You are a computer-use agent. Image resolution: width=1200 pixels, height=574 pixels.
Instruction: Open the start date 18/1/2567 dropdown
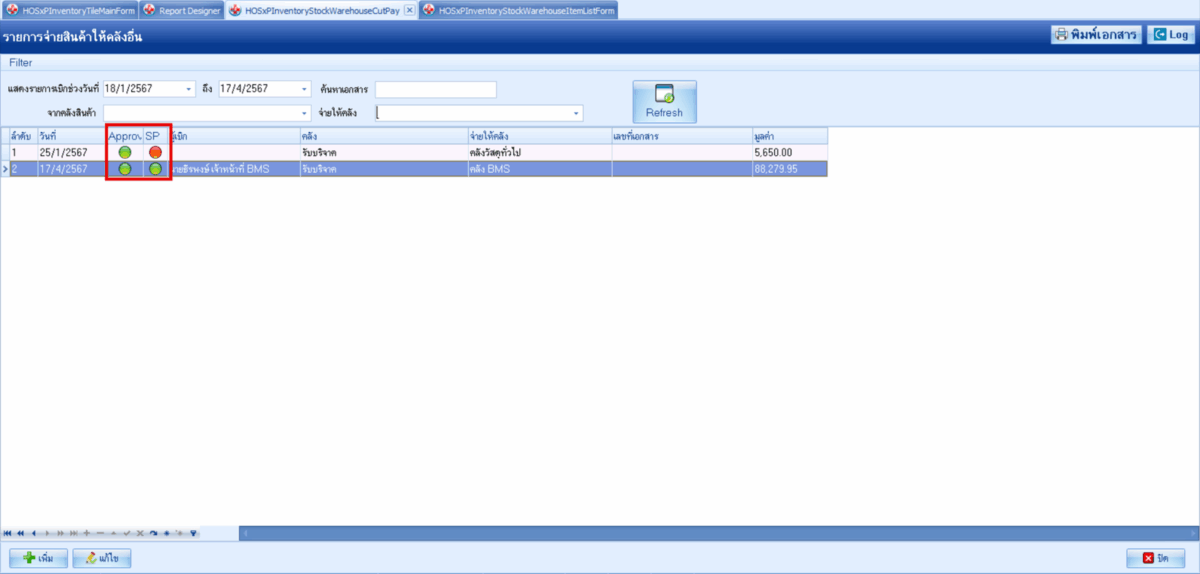coord(189,89)
